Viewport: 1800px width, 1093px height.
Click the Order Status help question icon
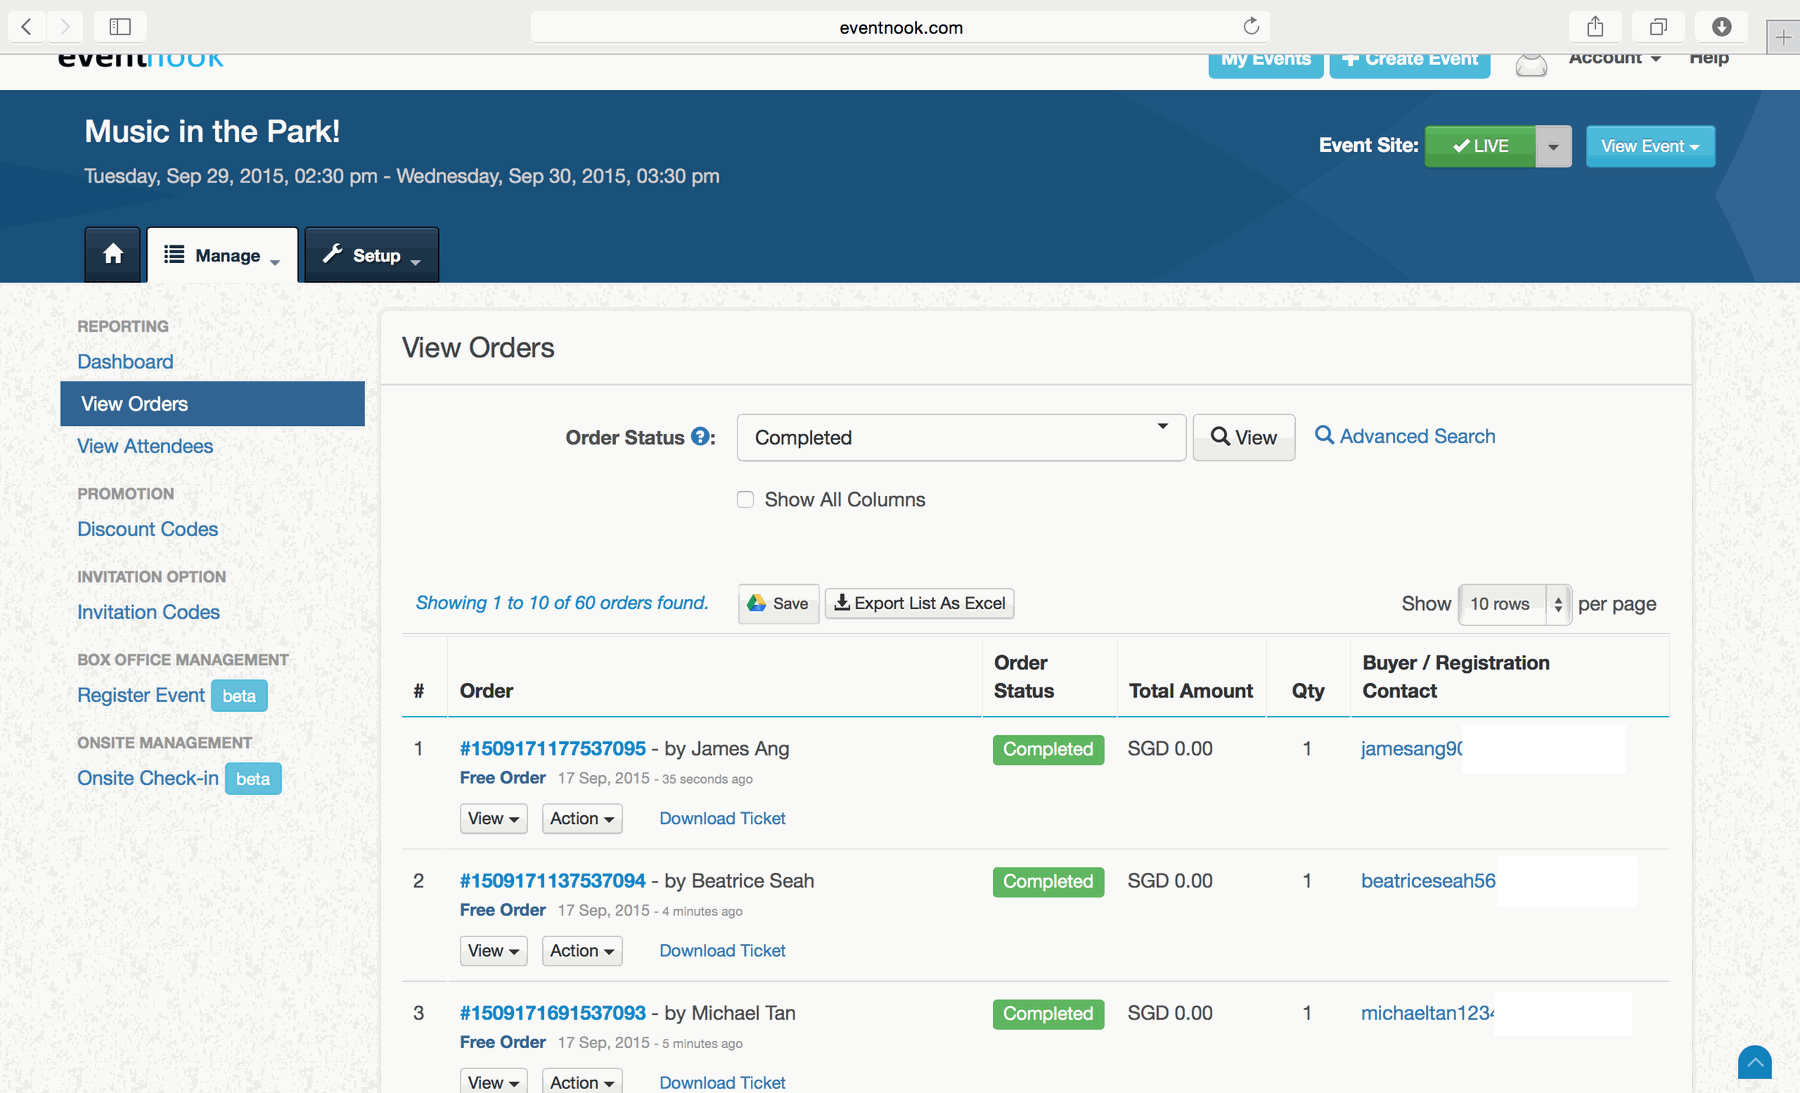(701, 437)
